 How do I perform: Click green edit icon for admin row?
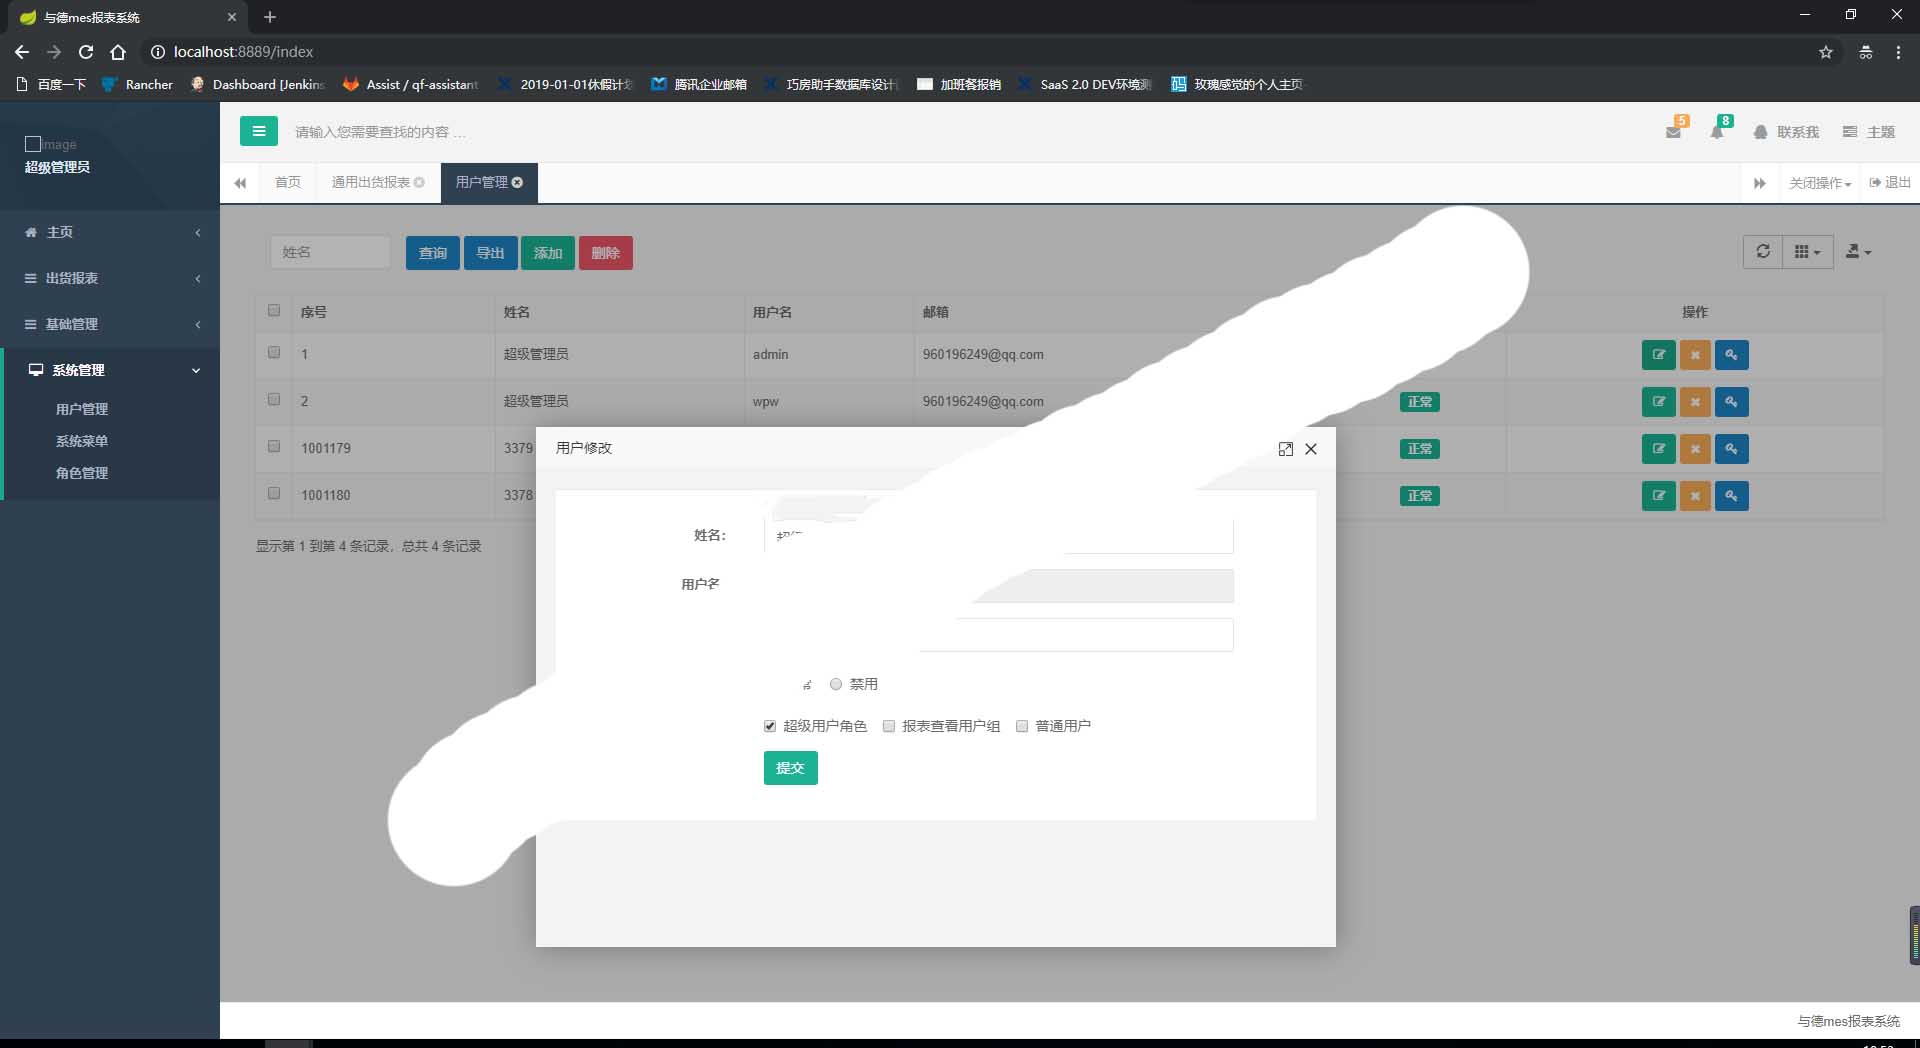[x=1658, y=355]
